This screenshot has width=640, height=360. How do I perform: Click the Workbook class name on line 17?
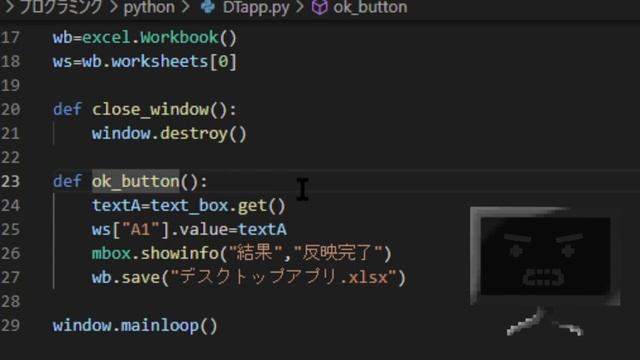[179, 38]
